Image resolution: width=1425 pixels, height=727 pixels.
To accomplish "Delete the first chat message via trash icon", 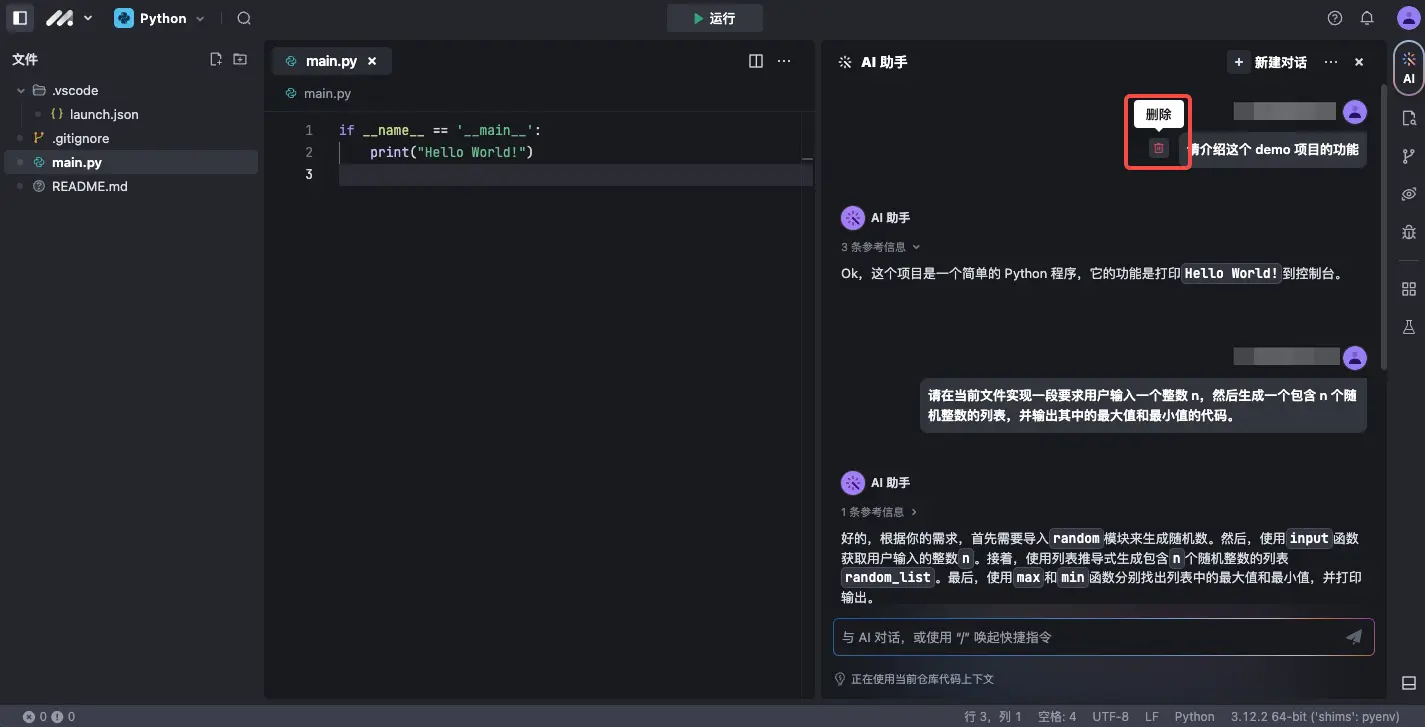I will [1159, 148].
